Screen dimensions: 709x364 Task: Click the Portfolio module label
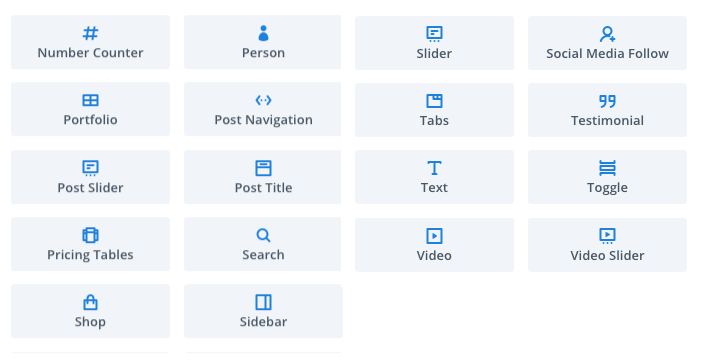point(90,119)
